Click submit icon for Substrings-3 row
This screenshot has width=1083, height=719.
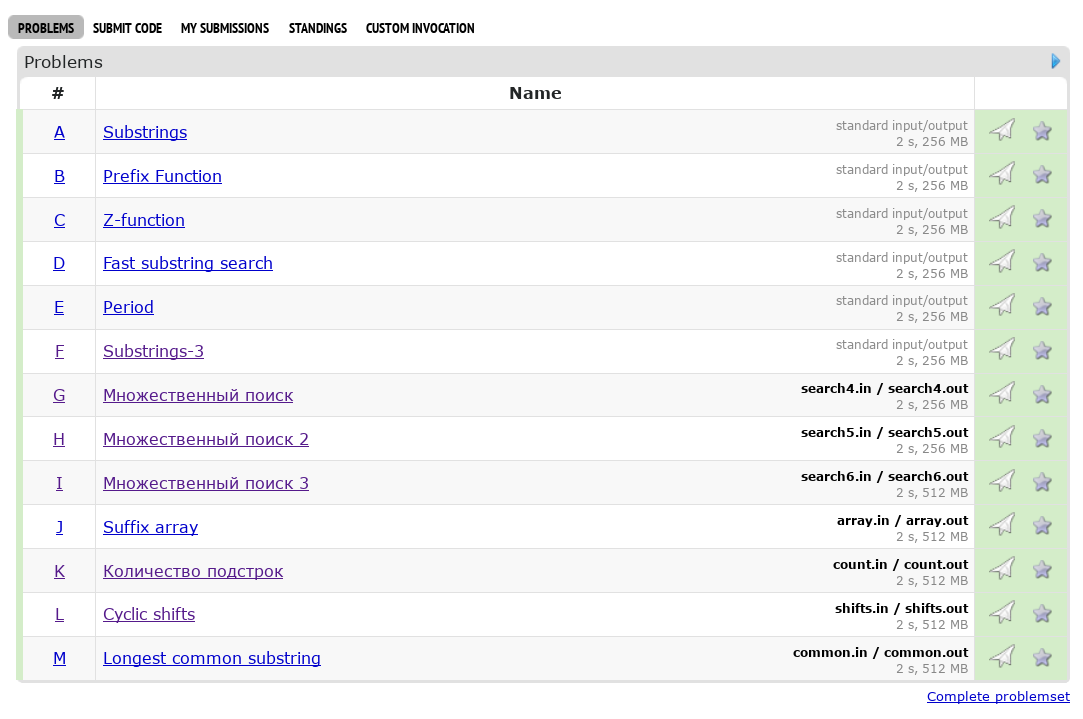point(1001,349)
